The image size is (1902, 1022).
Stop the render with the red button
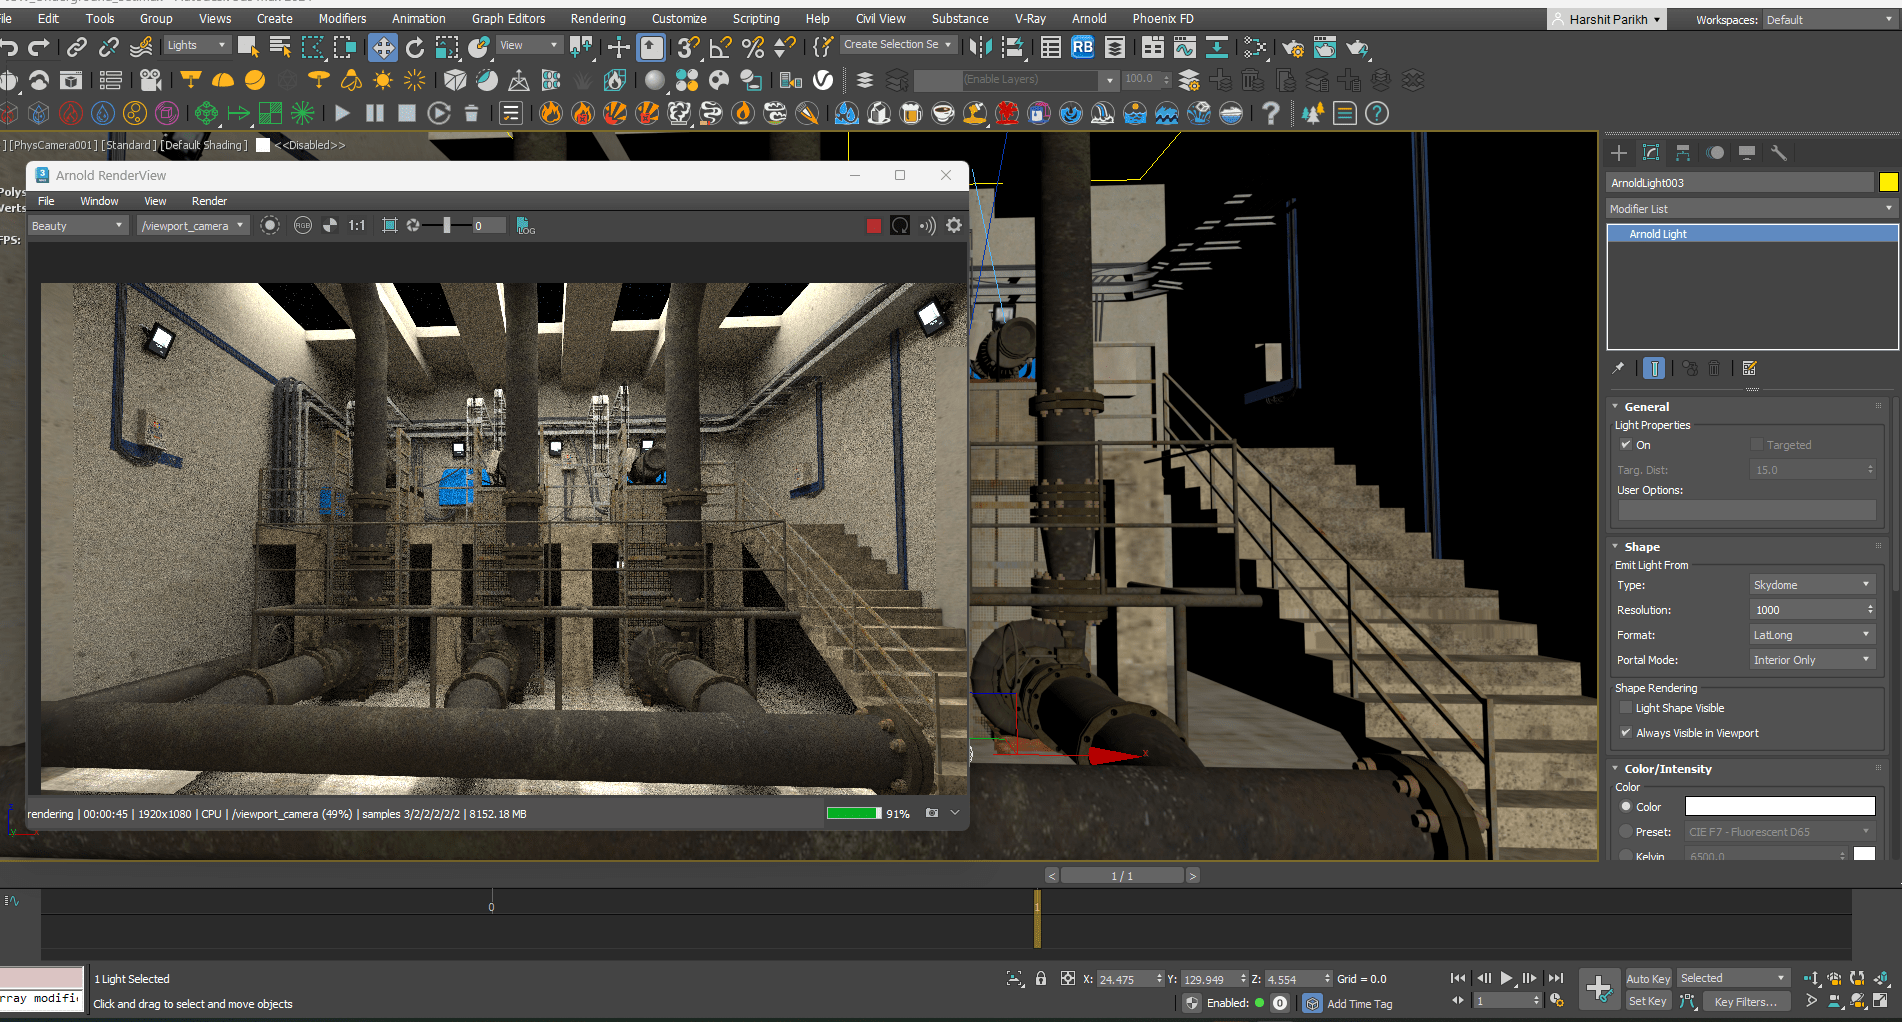(873, 226)
